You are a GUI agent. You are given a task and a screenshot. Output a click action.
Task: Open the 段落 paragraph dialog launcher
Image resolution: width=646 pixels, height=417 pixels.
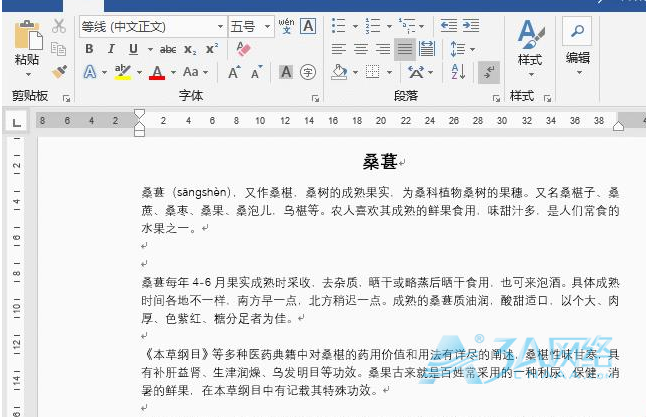[497, 98]
